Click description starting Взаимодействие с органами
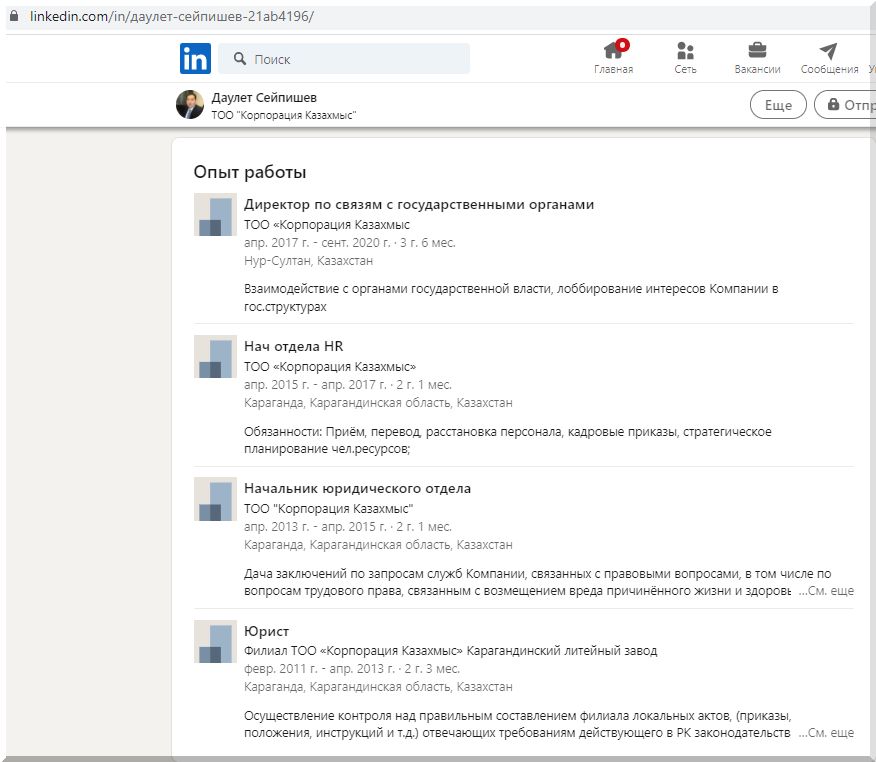 [x=511, y=298]
